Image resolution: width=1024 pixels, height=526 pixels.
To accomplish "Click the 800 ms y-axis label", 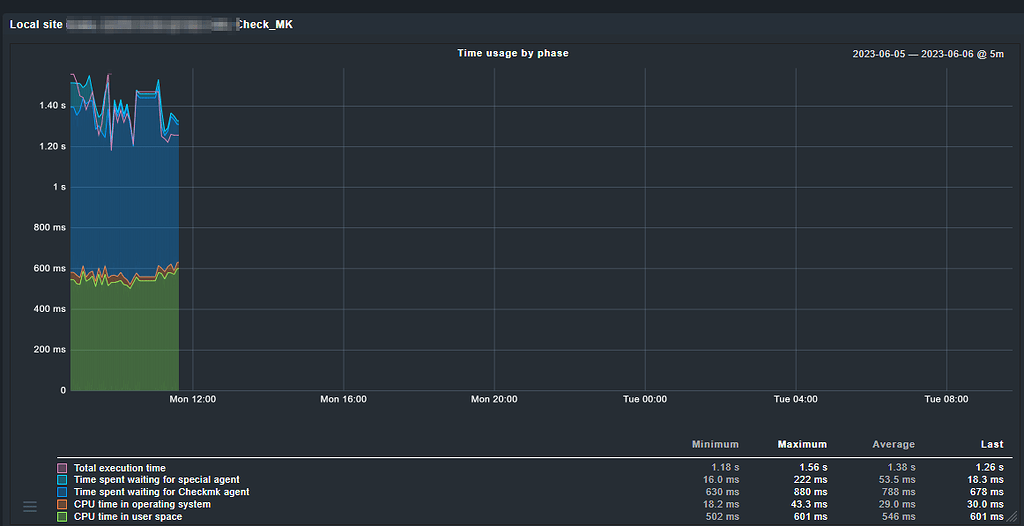I will (51, 227).
